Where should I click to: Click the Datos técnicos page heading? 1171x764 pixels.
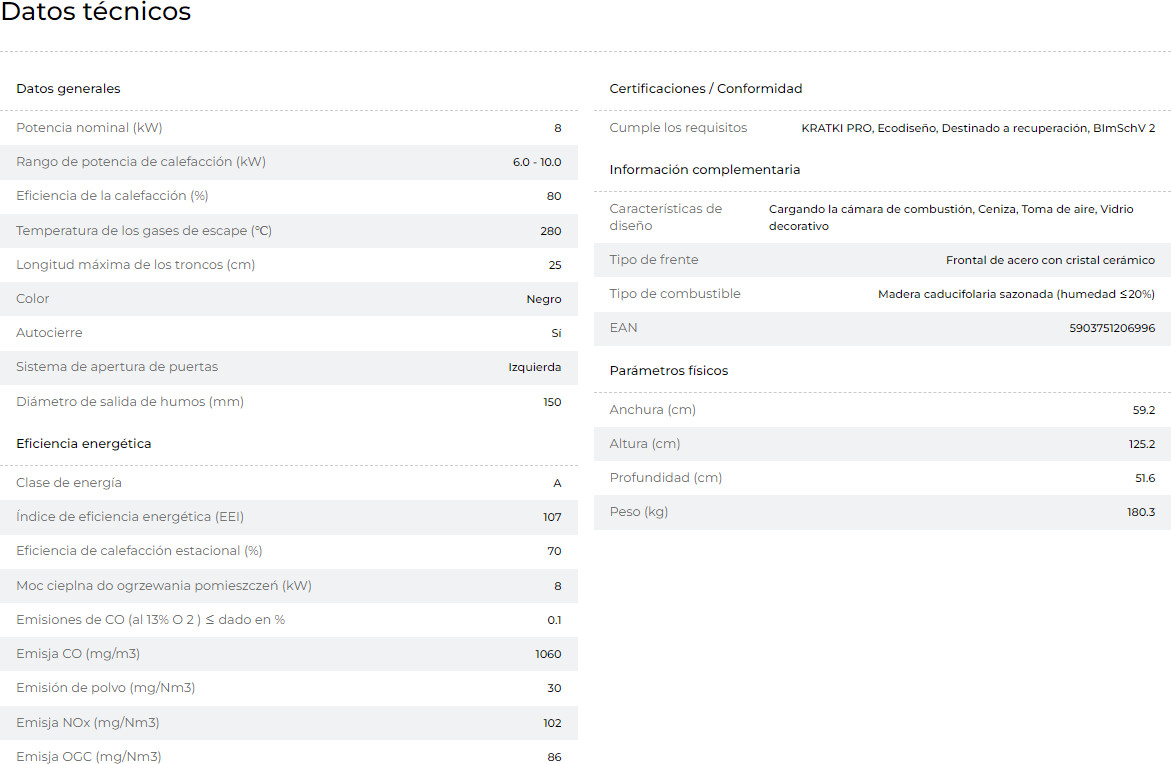(96, 13)
